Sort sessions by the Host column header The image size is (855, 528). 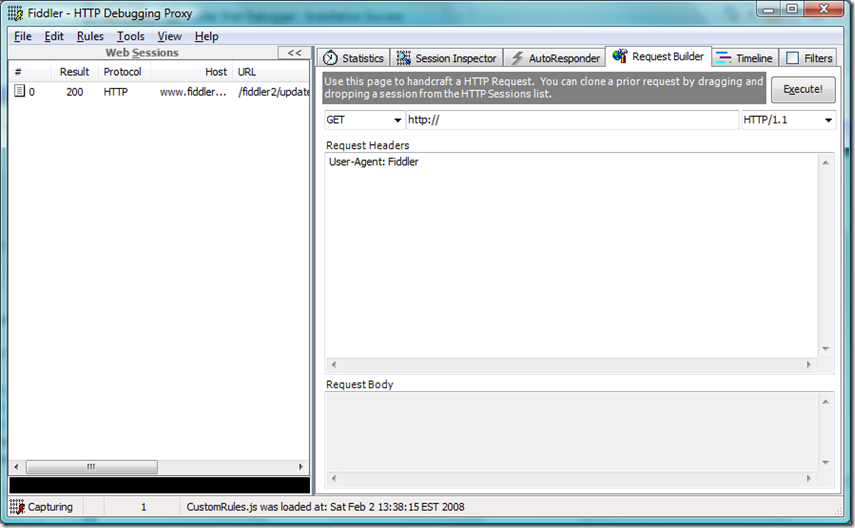(191, 71)
